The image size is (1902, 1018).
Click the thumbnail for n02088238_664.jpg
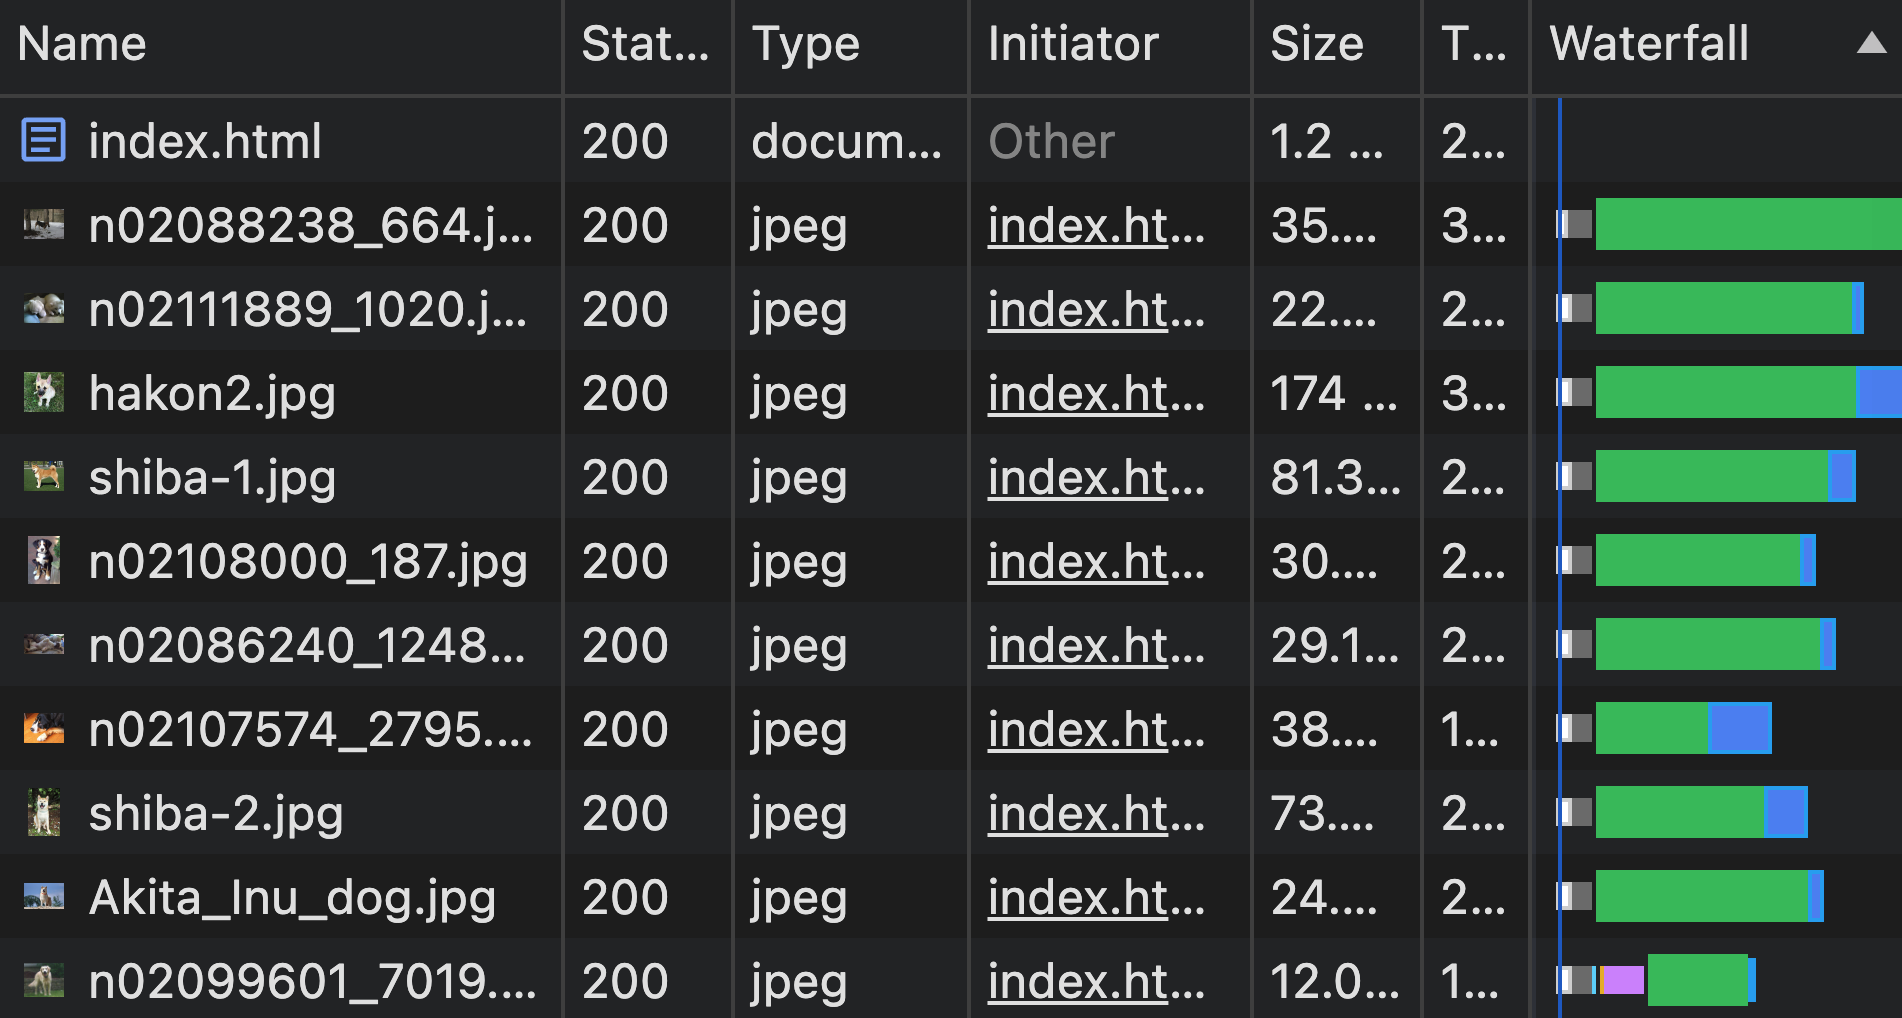pyautogui.click(x=42, y=225)
